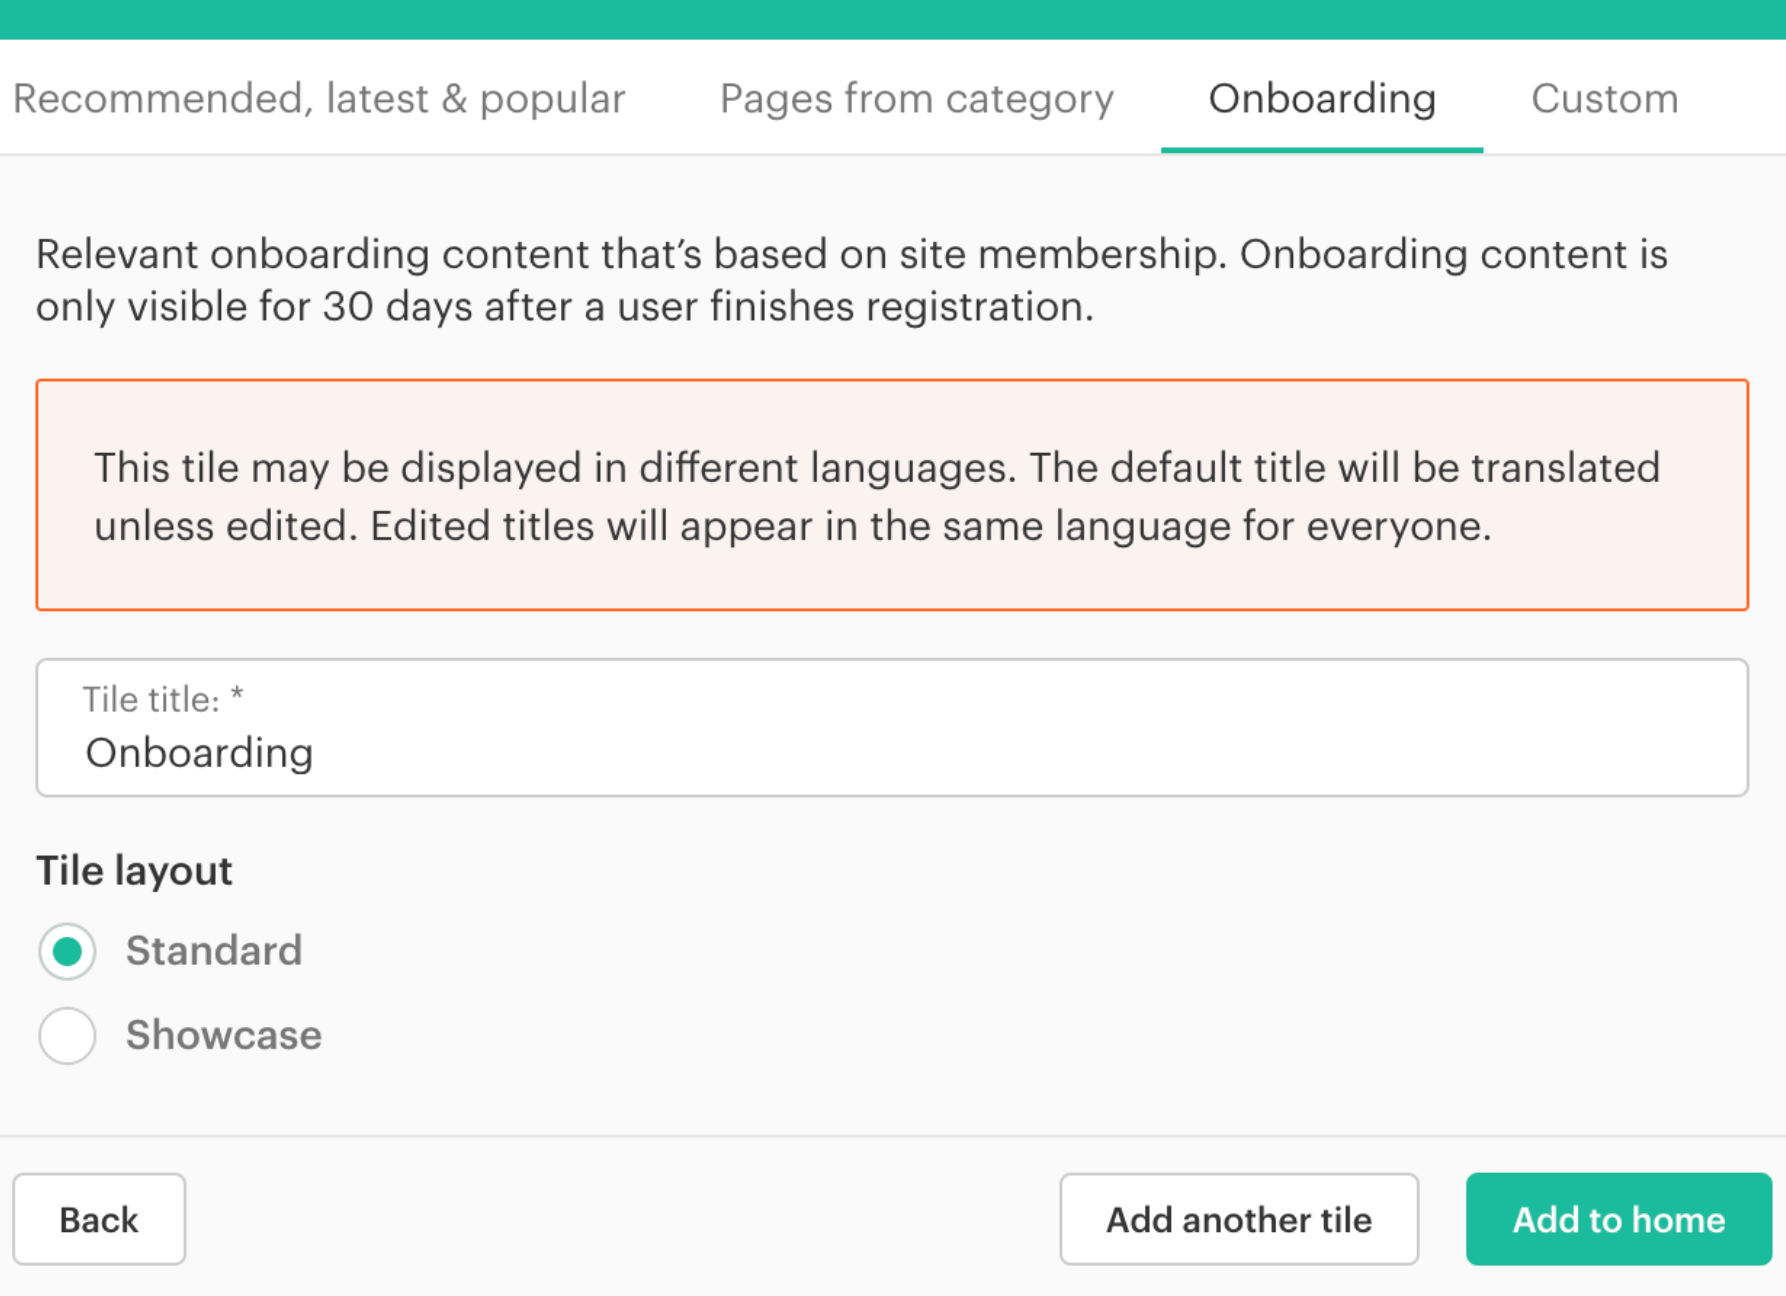The height and width of the screenshot is (1296, 1786).
Task: Open the Pages from category tab
Action: tap(916, 99)
